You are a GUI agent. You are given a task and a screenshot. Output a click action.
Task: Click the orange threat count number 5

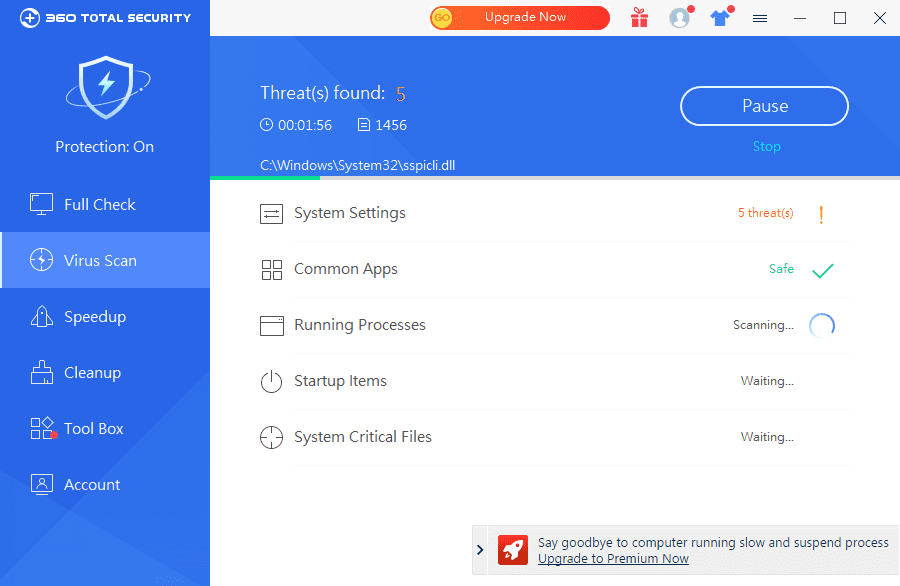(x=401, y=94)
